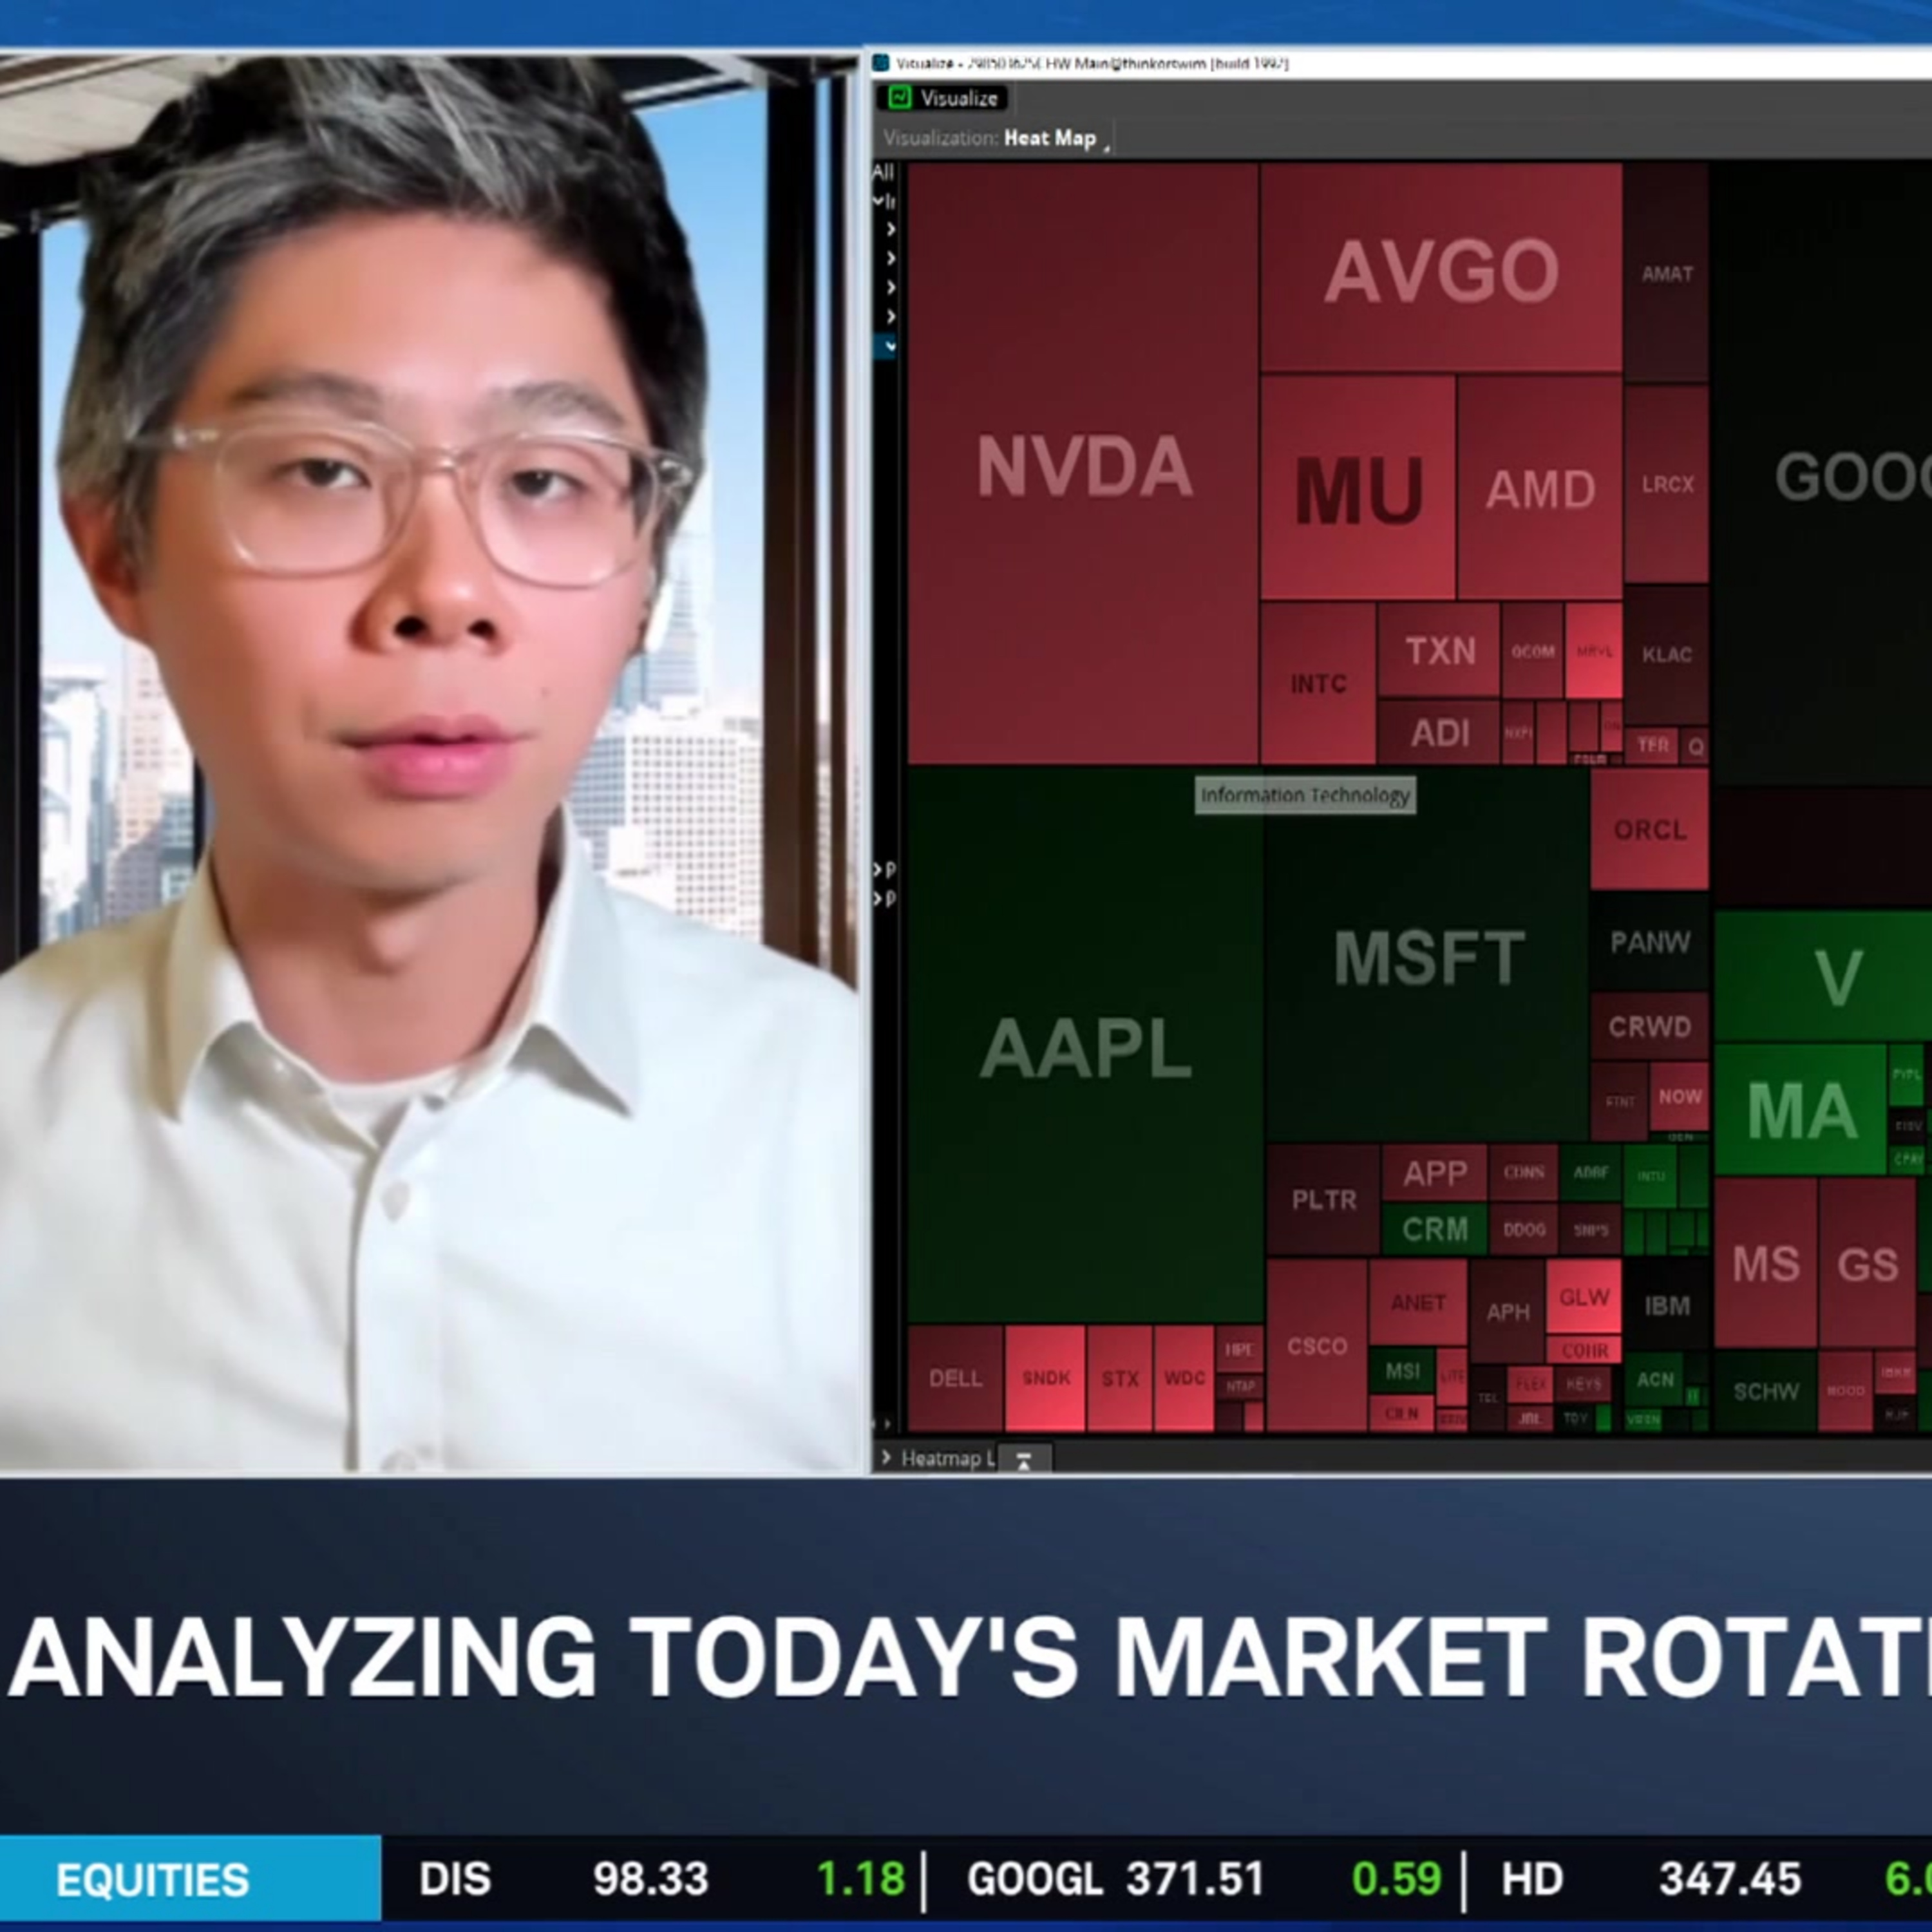Click the KLAC tile
Viewport: 1932px width, 1932px height.
1666,655
